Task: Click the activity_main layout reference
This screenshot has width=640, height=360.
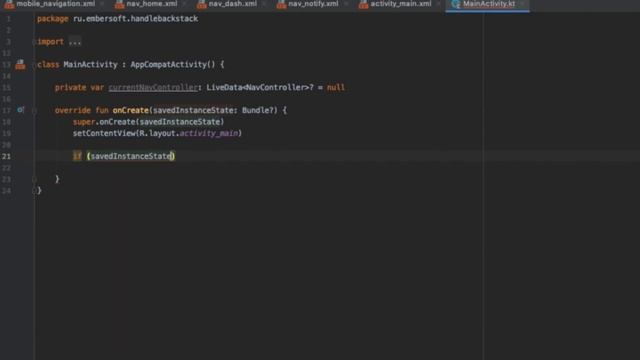Action: pyautogui.click(x=209, y=133)
